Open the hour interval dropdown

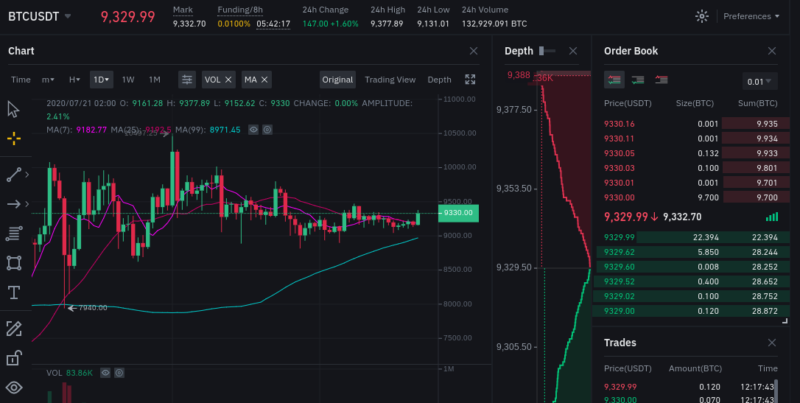point(74,80)
